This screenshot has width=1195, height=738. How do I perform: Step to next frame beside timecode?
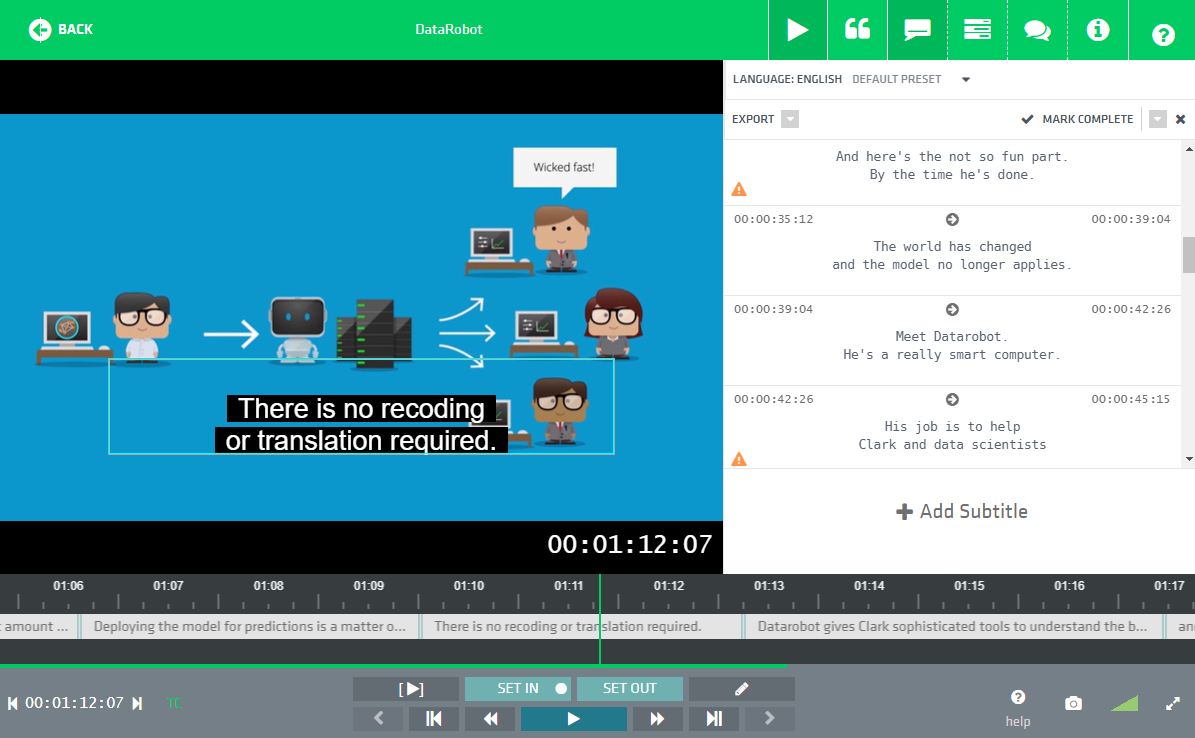coord(137,703)
